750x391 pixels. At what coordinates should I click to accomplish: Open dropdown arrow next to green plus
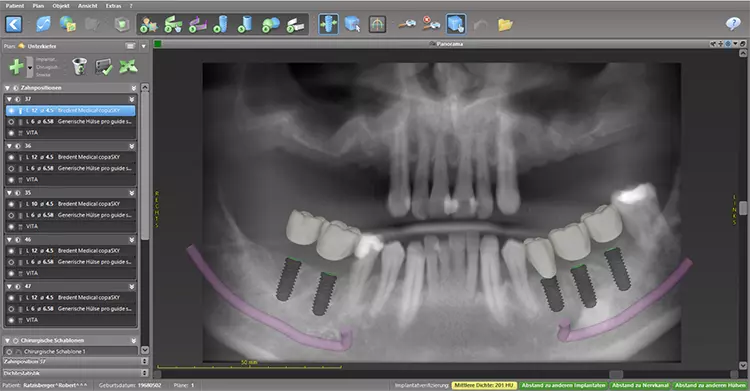(30, 67)
